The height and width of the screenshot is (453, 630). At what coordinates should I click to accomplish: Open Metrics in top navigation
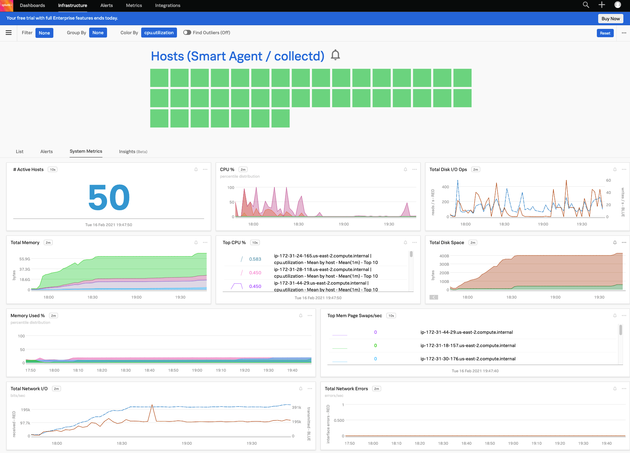(x=134, y=5)
